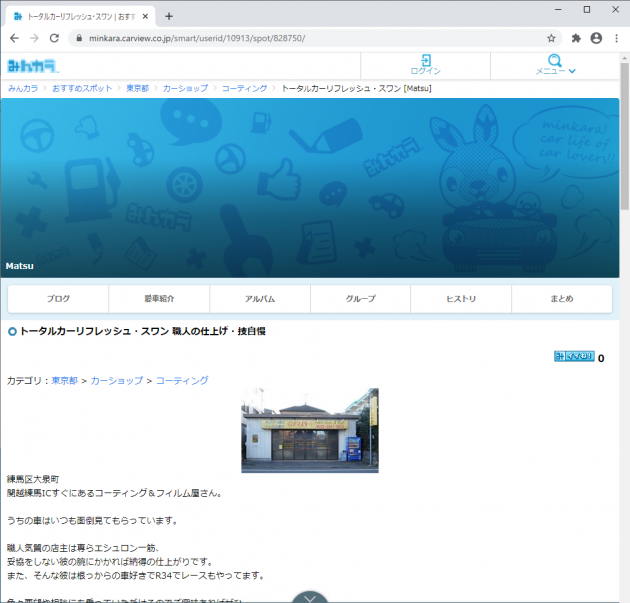Open the ブログ tab

58,299
